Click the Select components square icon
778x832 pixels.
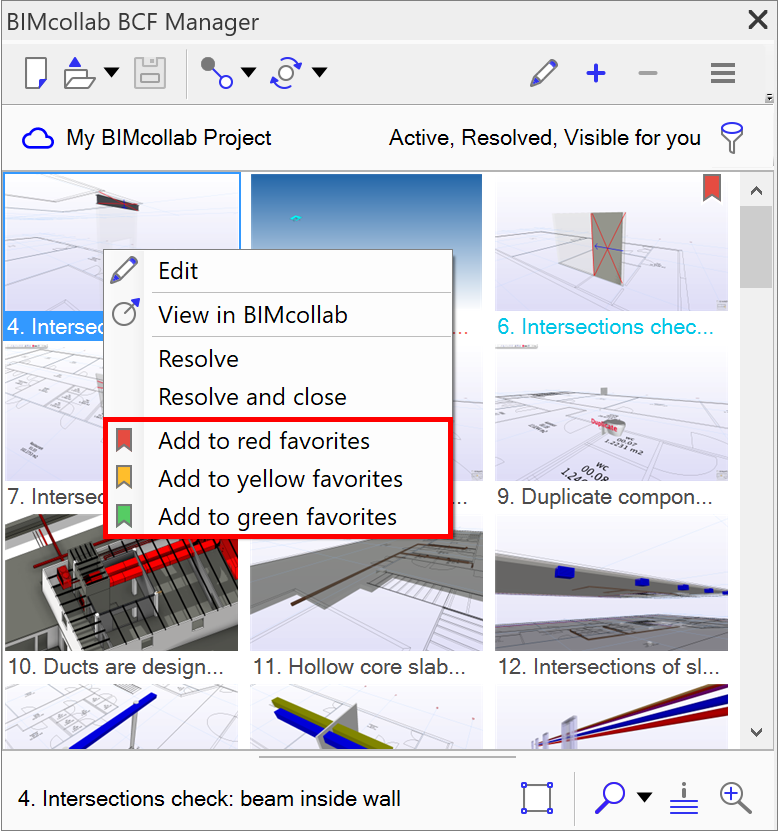537,798
